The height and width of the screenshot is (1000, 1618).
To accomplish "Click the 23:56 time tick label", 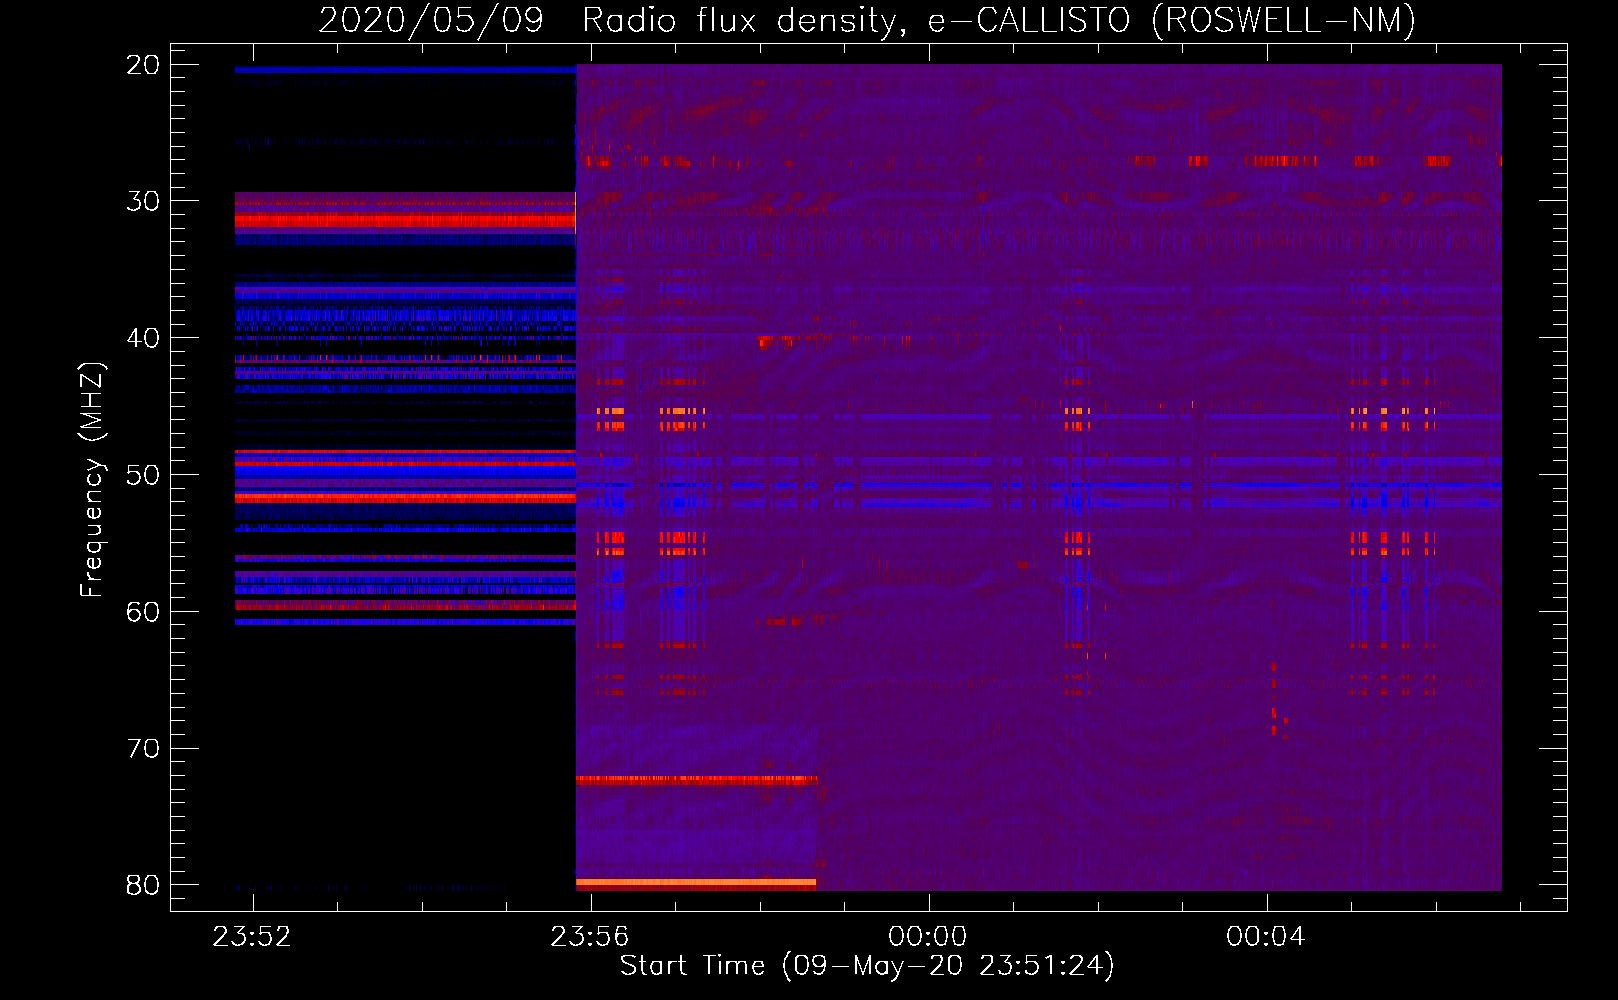I will pos(590,936).
